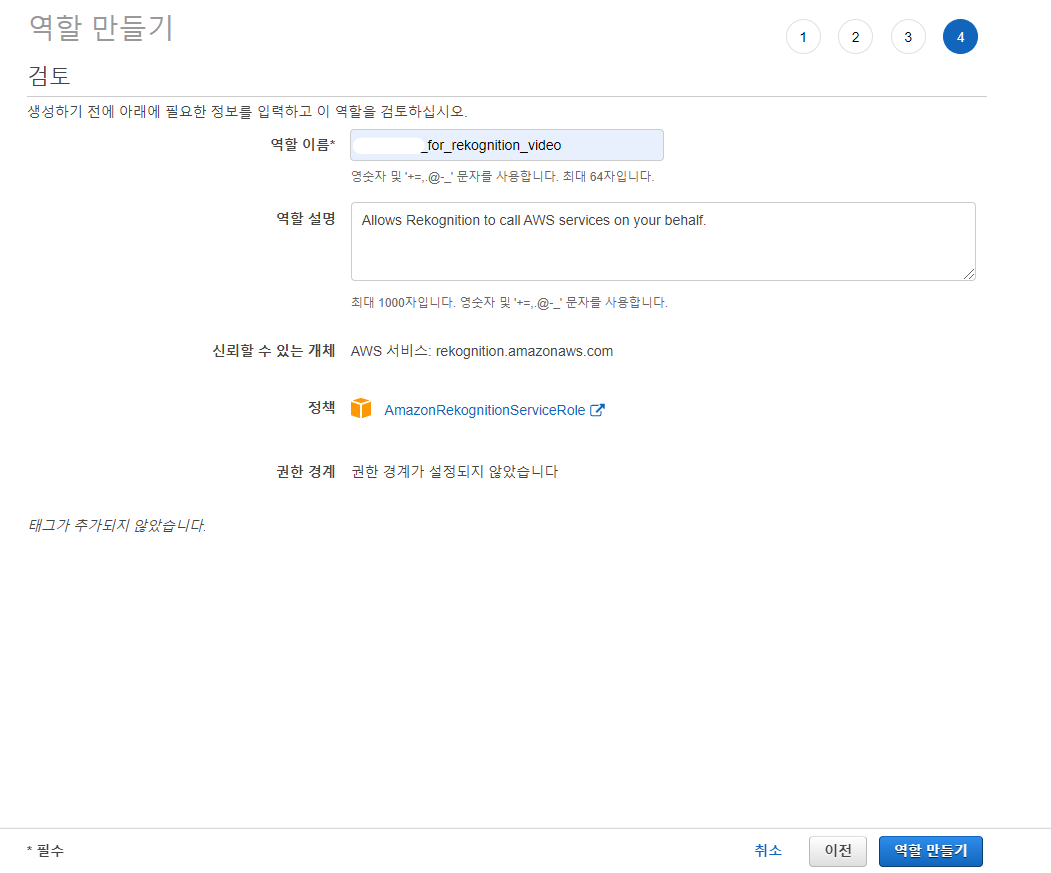The height and width of the screenshot is (873, 1051).
Task: Click the 생성하기 전에 instruction sentence
Action: click(x=247, y=111)
